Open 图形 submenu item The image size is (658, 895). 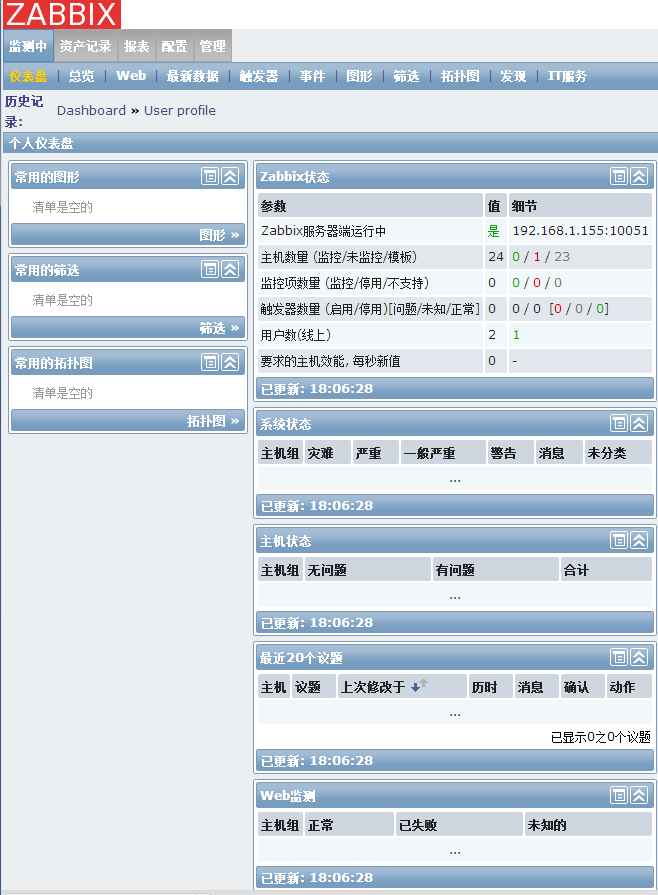360,76
